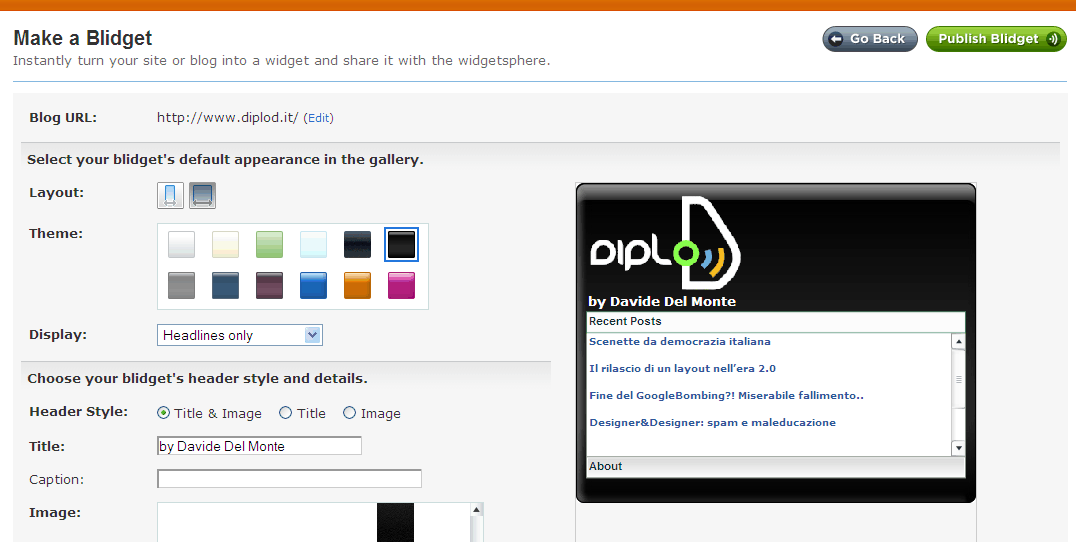Viewport: 1076px width, 542px height.
Task: Choose the orange theme swatch
Action: coord(357,285)
